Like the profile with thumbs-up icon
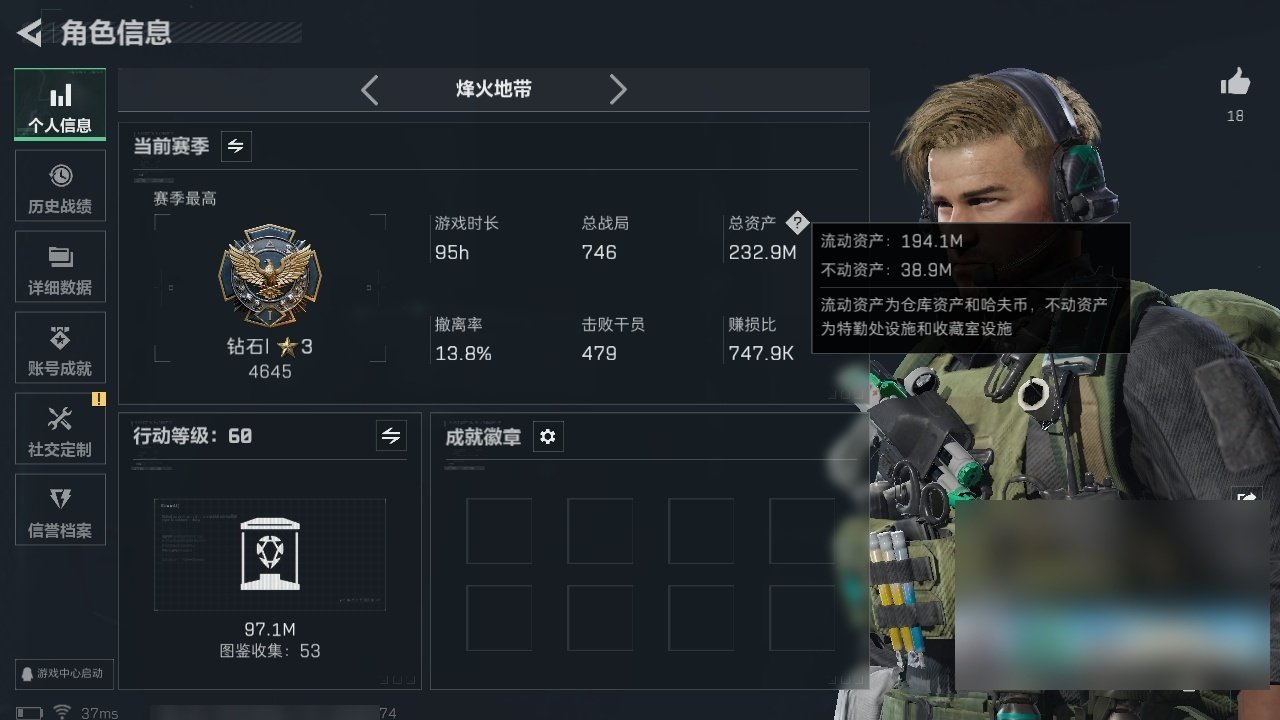 pos(1236,84)
